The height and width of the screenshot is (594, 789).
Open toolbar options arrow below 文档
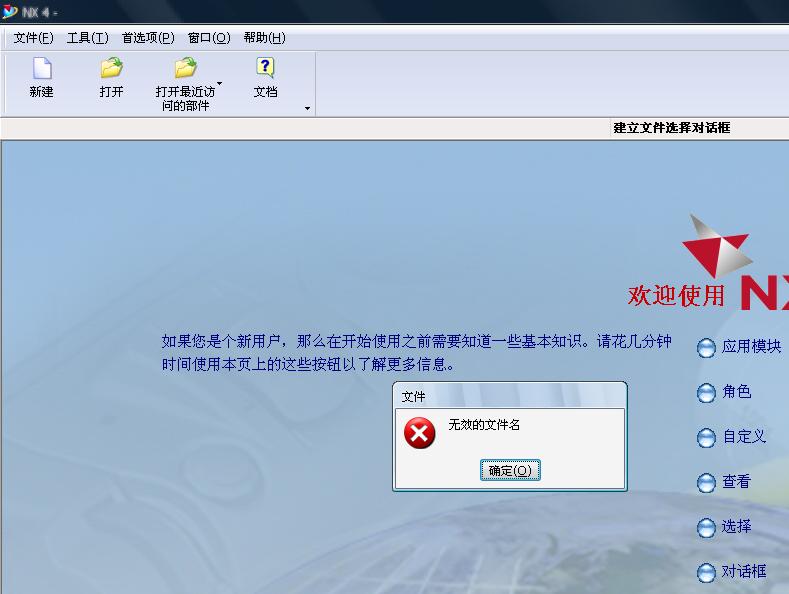pos(307,108)
